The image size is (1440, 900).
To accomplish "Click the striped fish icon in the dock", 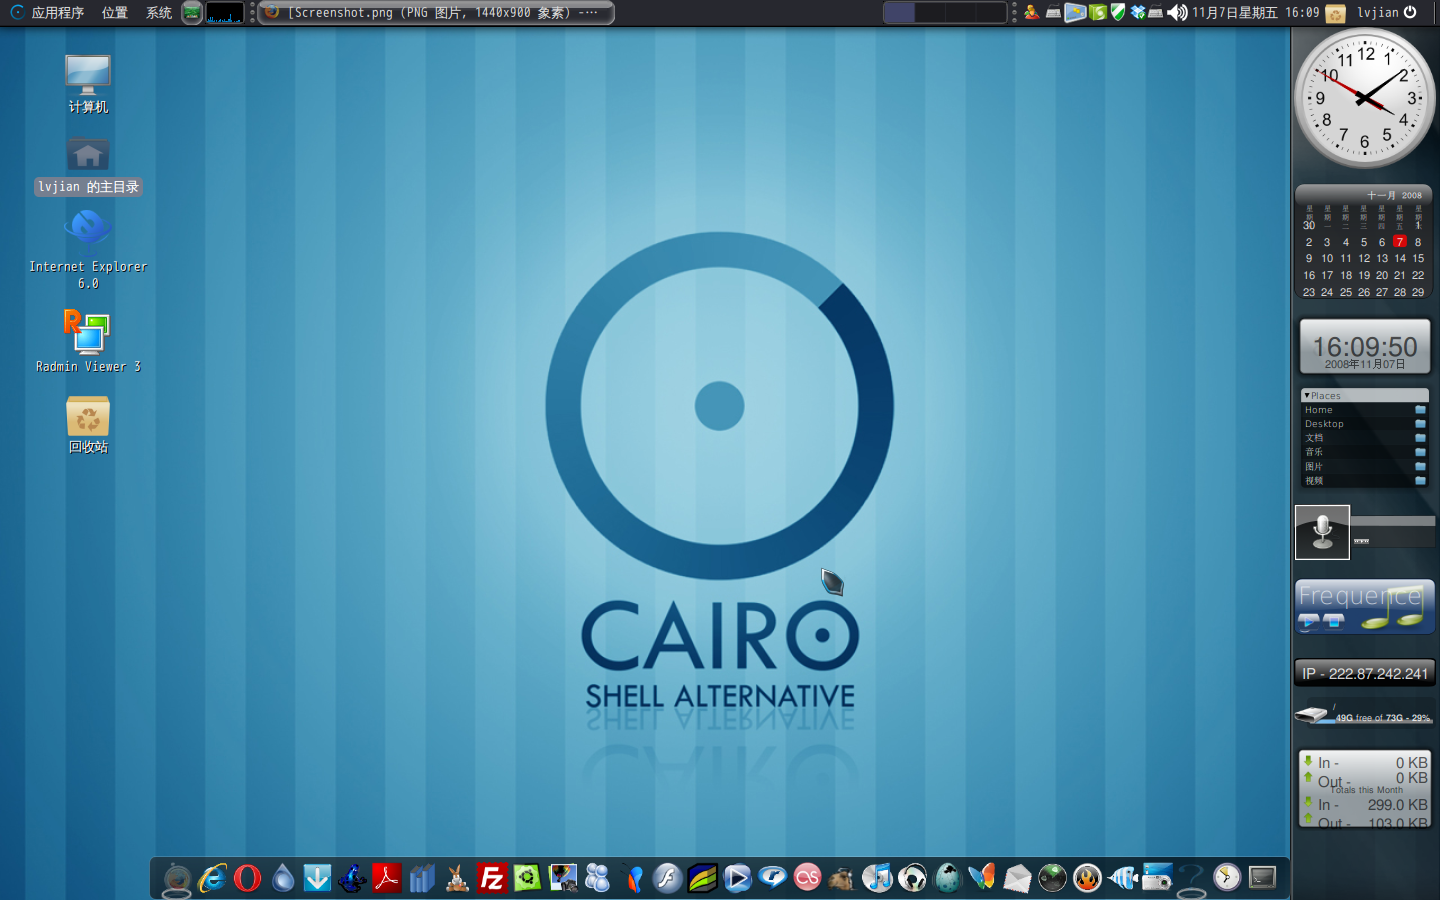I will click(1122, 878).
